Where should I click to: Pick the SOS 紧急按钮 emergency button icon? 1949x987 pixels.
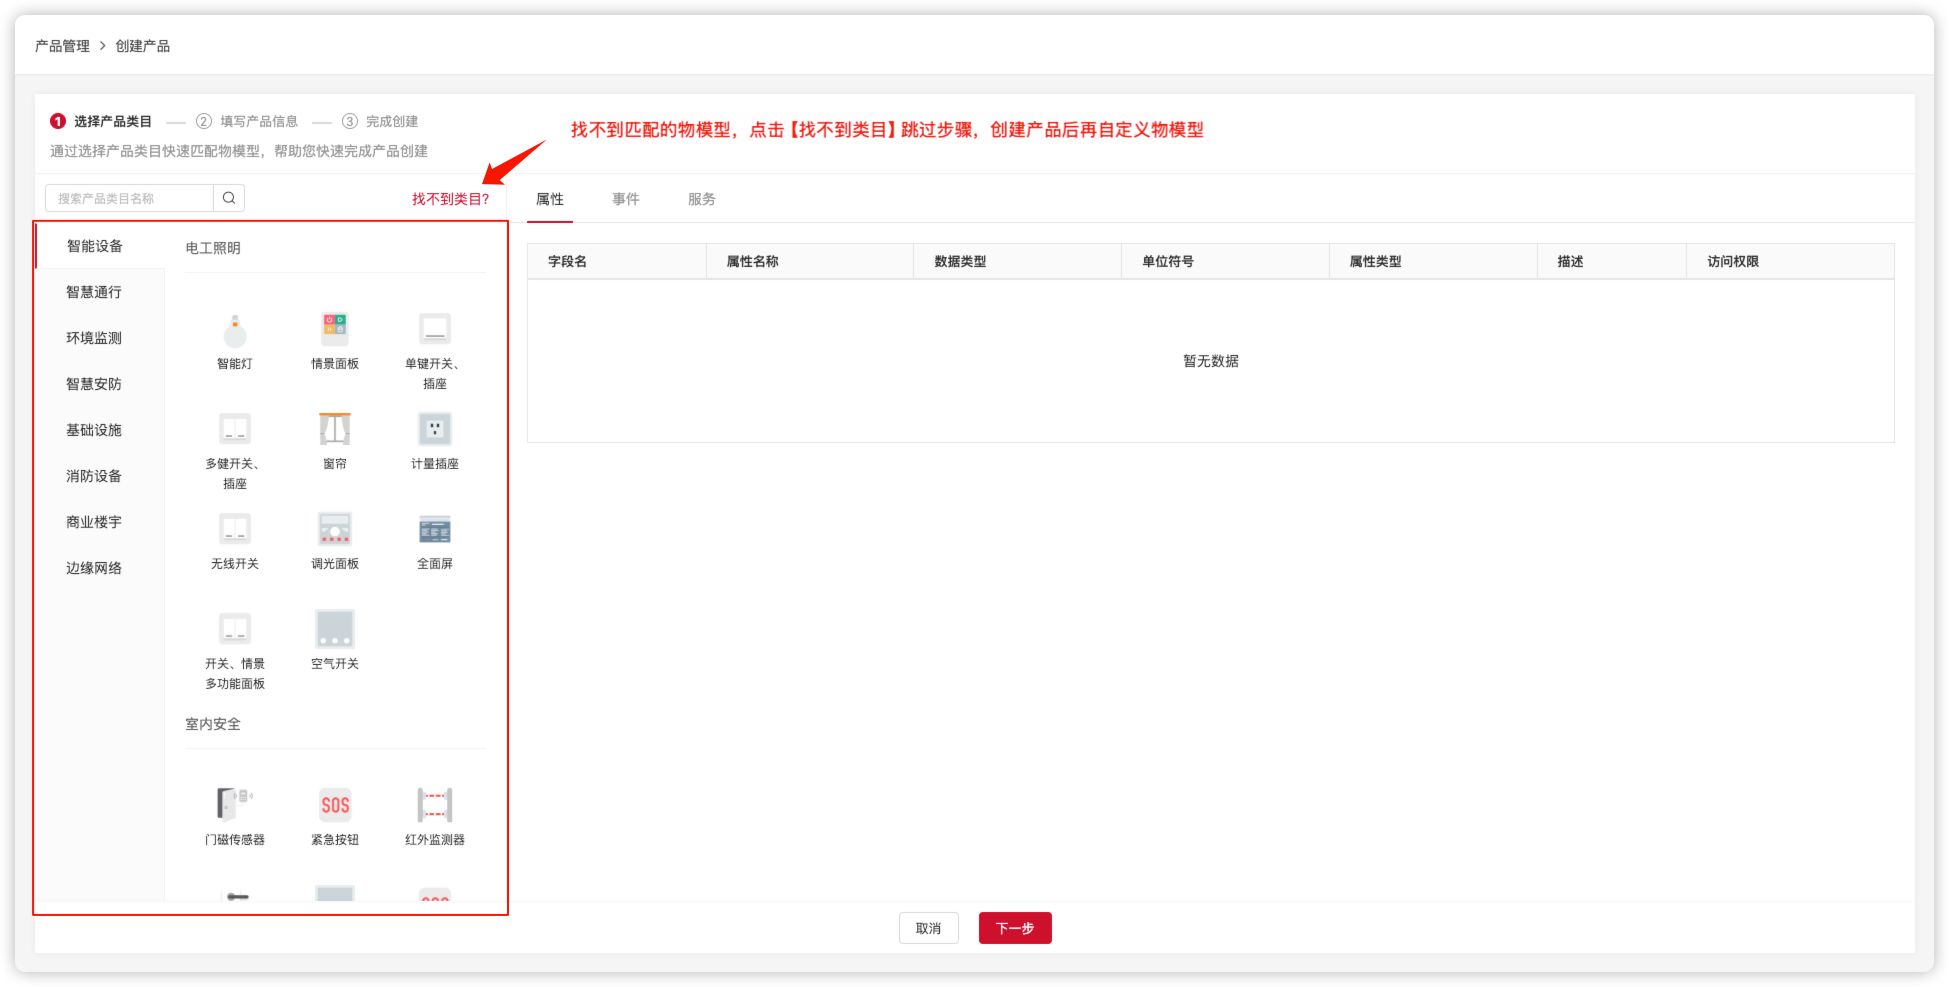(335, 806)
